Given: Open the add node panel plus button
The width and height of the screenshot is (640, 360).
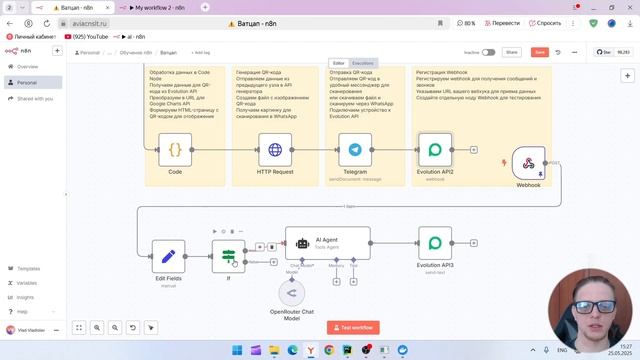Looking at the screenshot, I should point(627,76).
